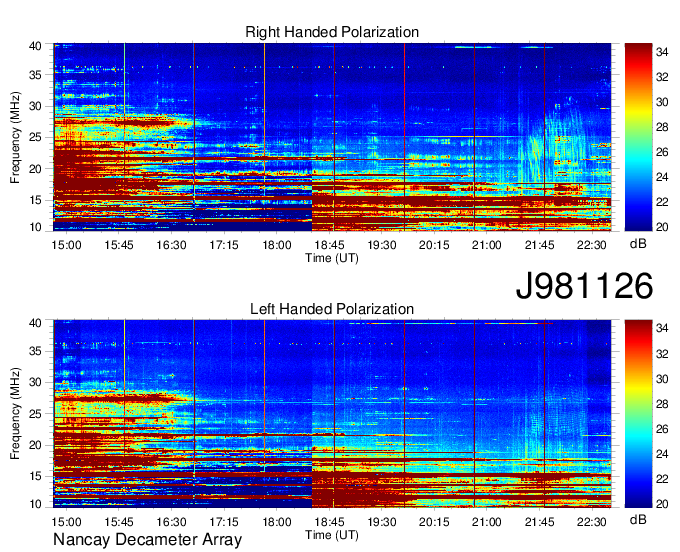This screenshot has width=680, height=552.
Task: Click the color scale bar beside the Left Handed plot
Action: (638, 414)
